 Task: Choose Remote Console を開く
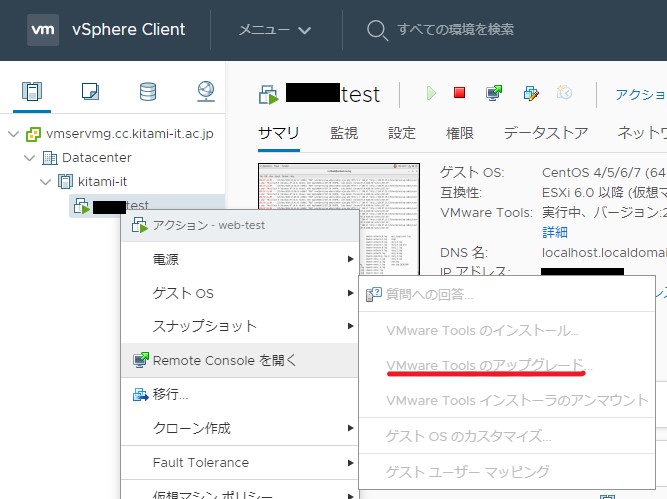(239, 360)
